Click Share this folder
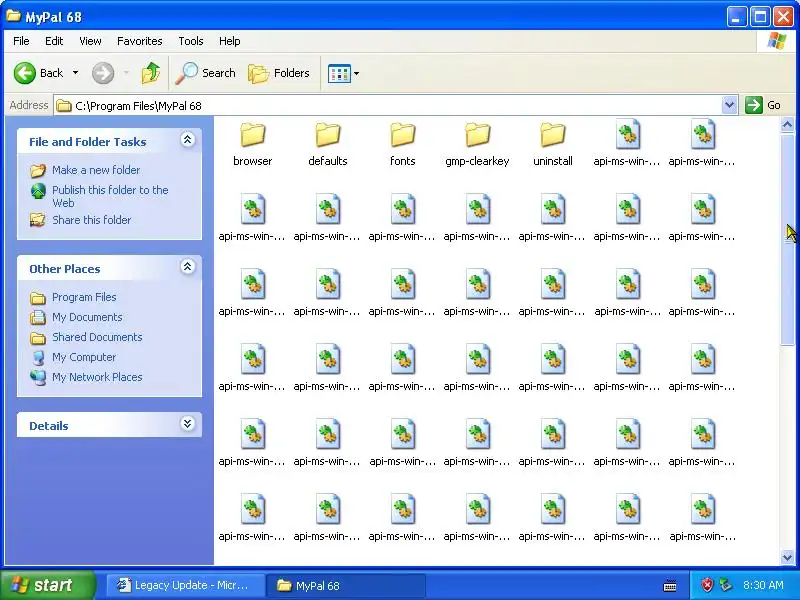The height and width of the screenshot is (600, 800). click(x=81, y=220)
